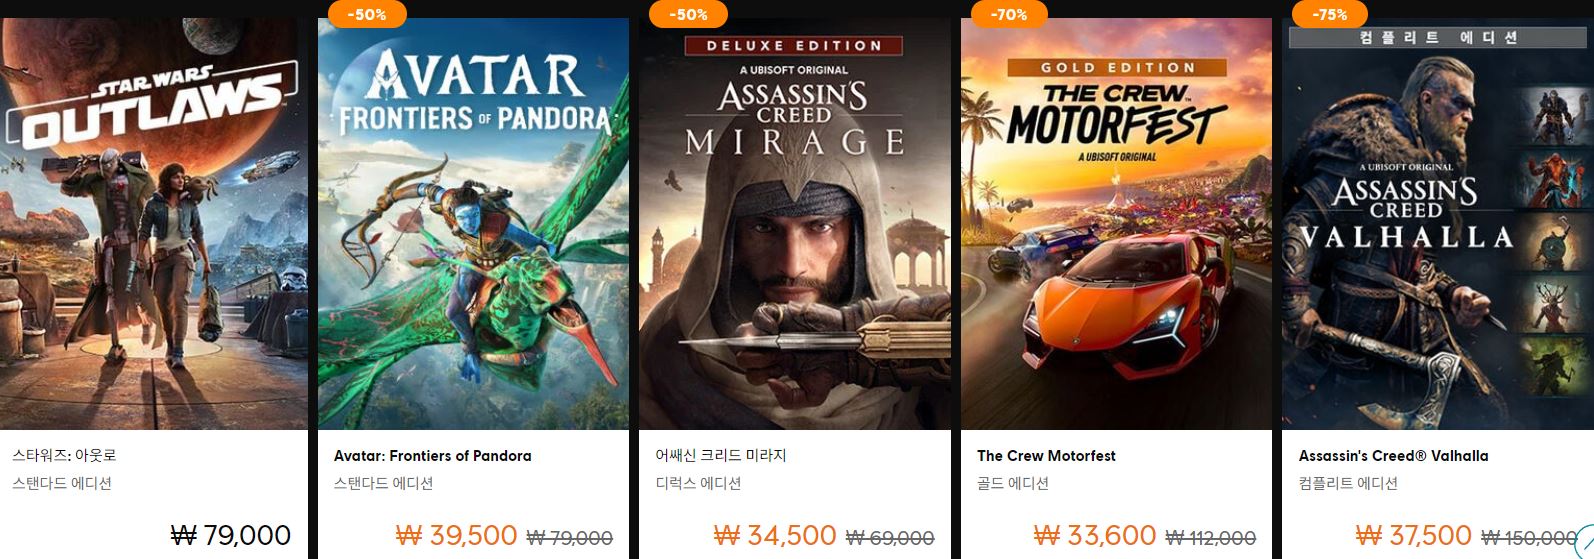The width and height of the screenshot is (1594, 559).
Task: Open the Star Wars Outlaws cover art
Action: click(154, 224)
